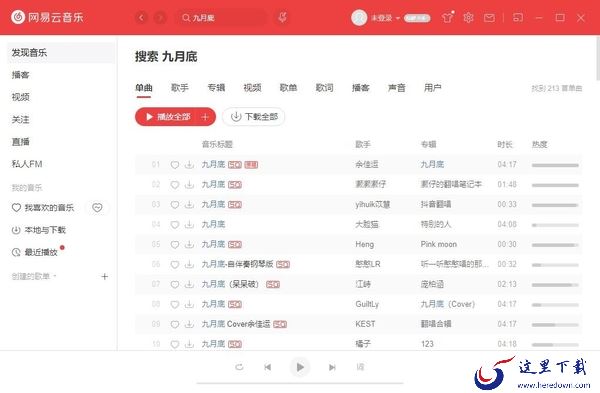Viewport: 600px width, 393px height.
Task: Download song 10 by 橘子
Action: point(189,344)
